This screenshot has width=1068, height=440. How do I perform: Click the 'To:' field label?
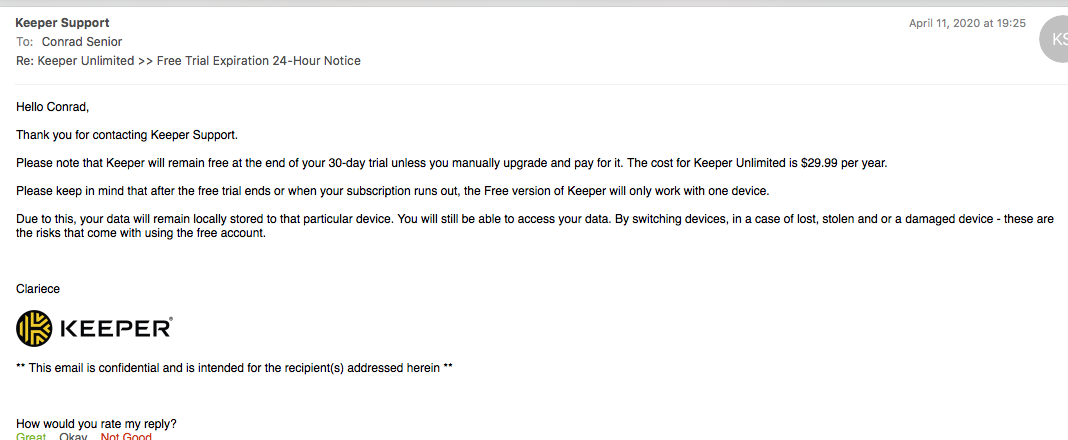click(25, 42)
